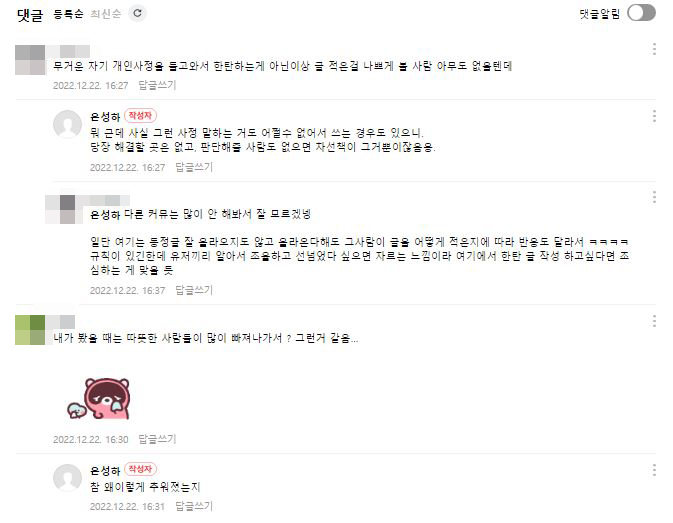This screenshot has height=523, width=673.
Task: Sort comments by 최신순
Action: tap(106, 14)
